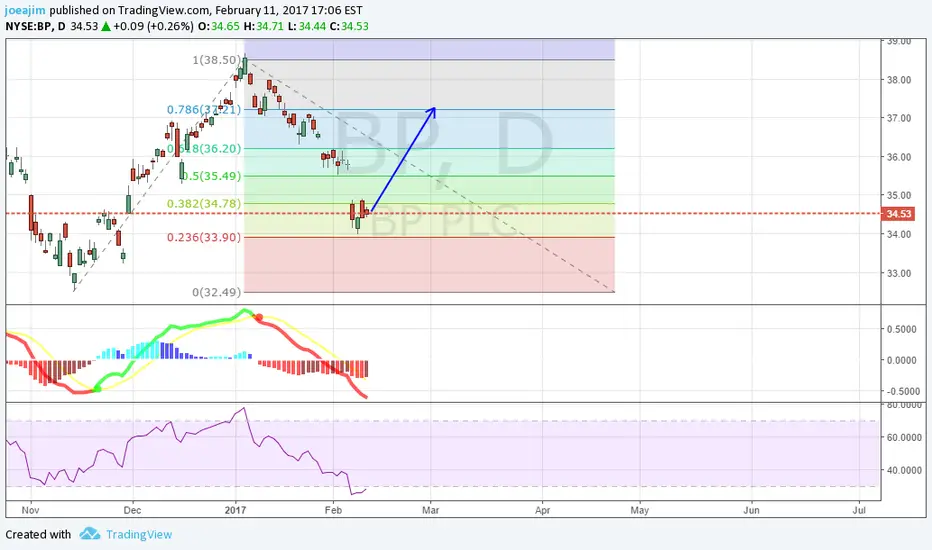Click the Nov date axis label

[x=30, y=510]
